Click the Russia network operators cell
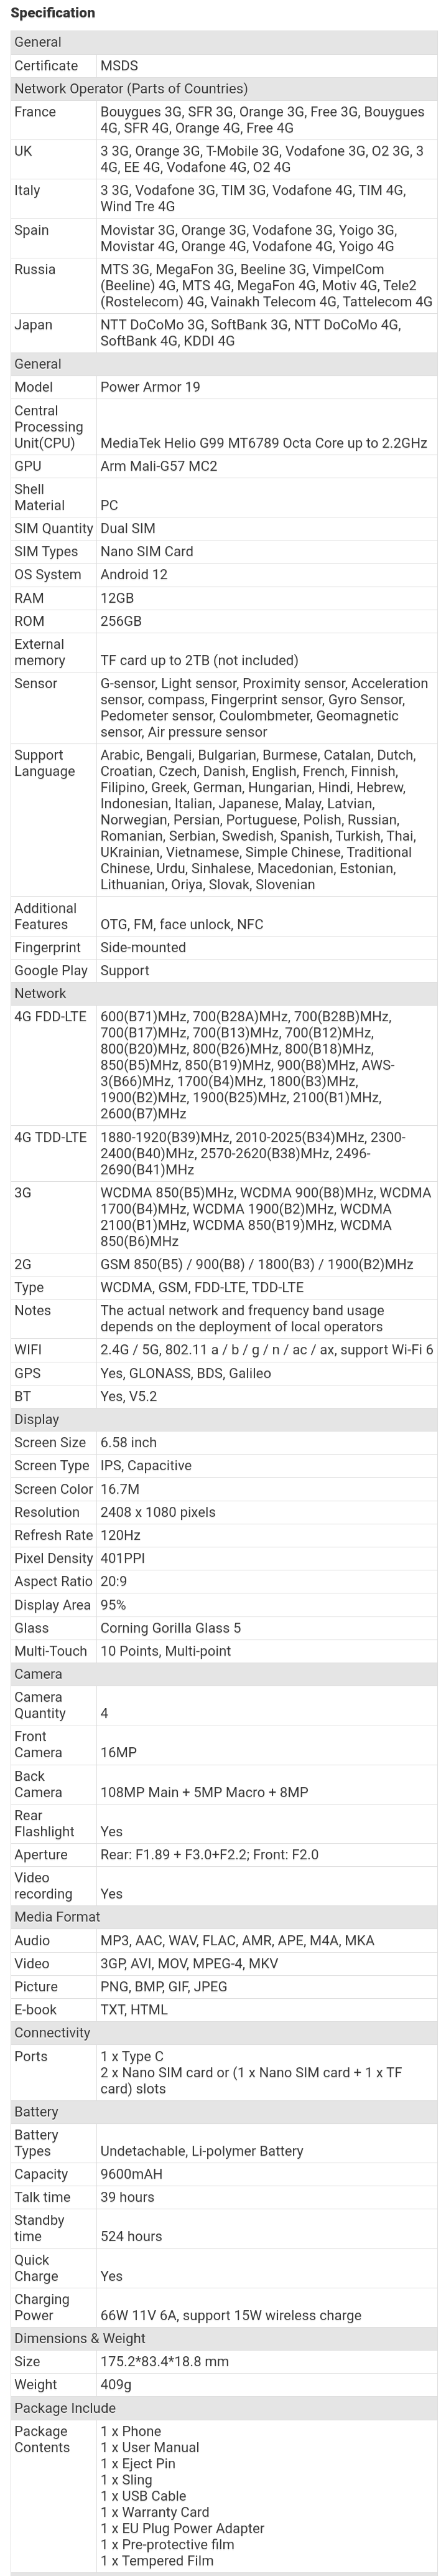441x2576 pixels. [x=267, y=285]
